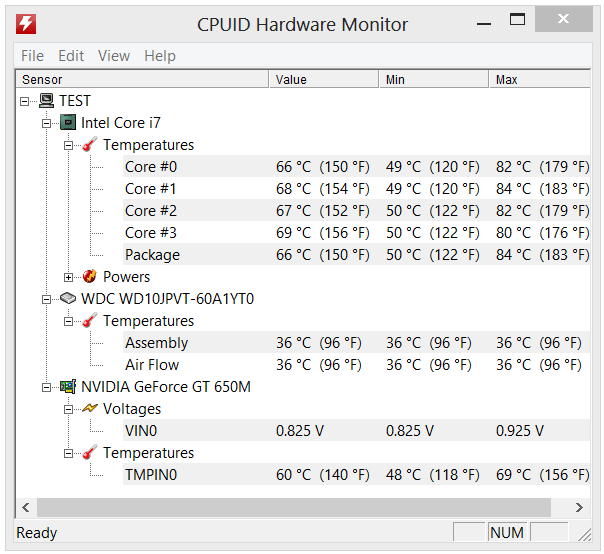Image resolution: width=604 pixels, height=554 pixels.
Task: Select the TMPIN0 row
Action: pos(356,474)
